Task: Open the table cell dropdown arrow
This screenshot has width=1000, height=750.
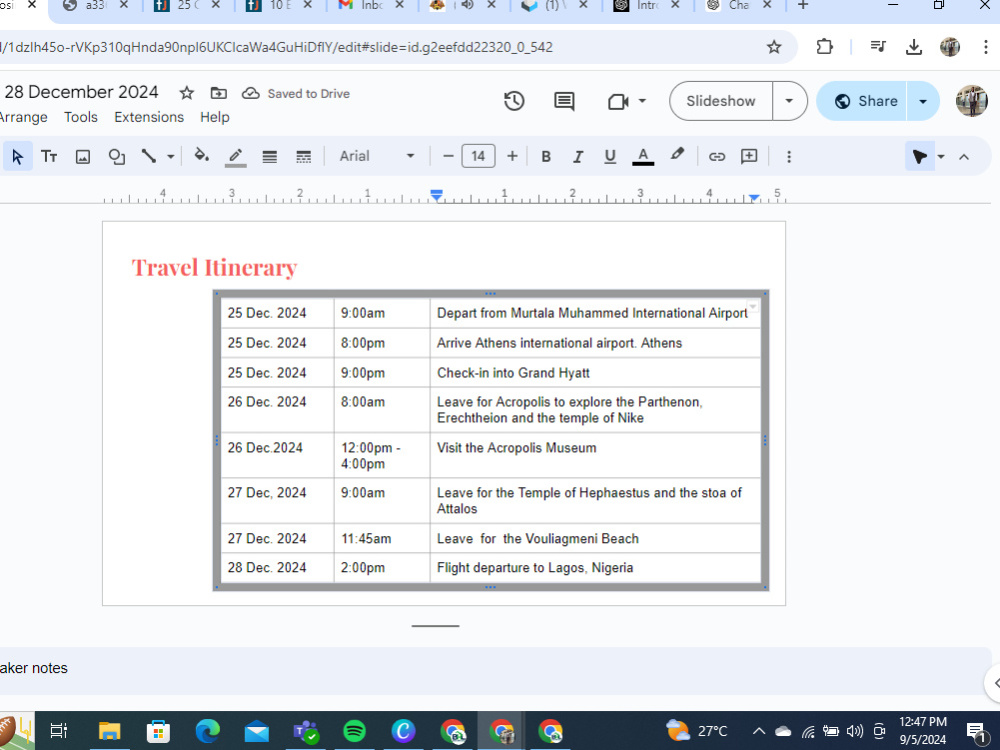Action: point(753,307)
